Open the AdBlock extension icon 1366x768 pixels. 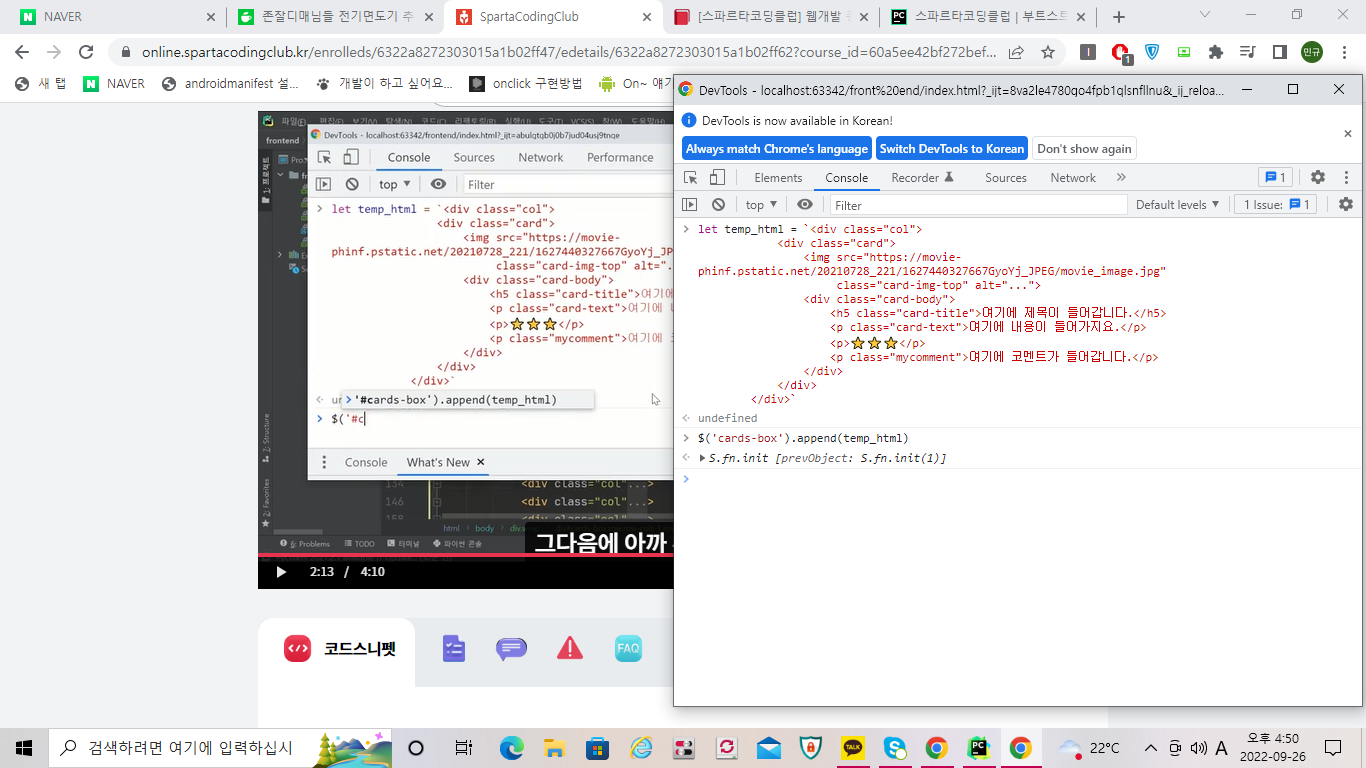point(1121,53)
